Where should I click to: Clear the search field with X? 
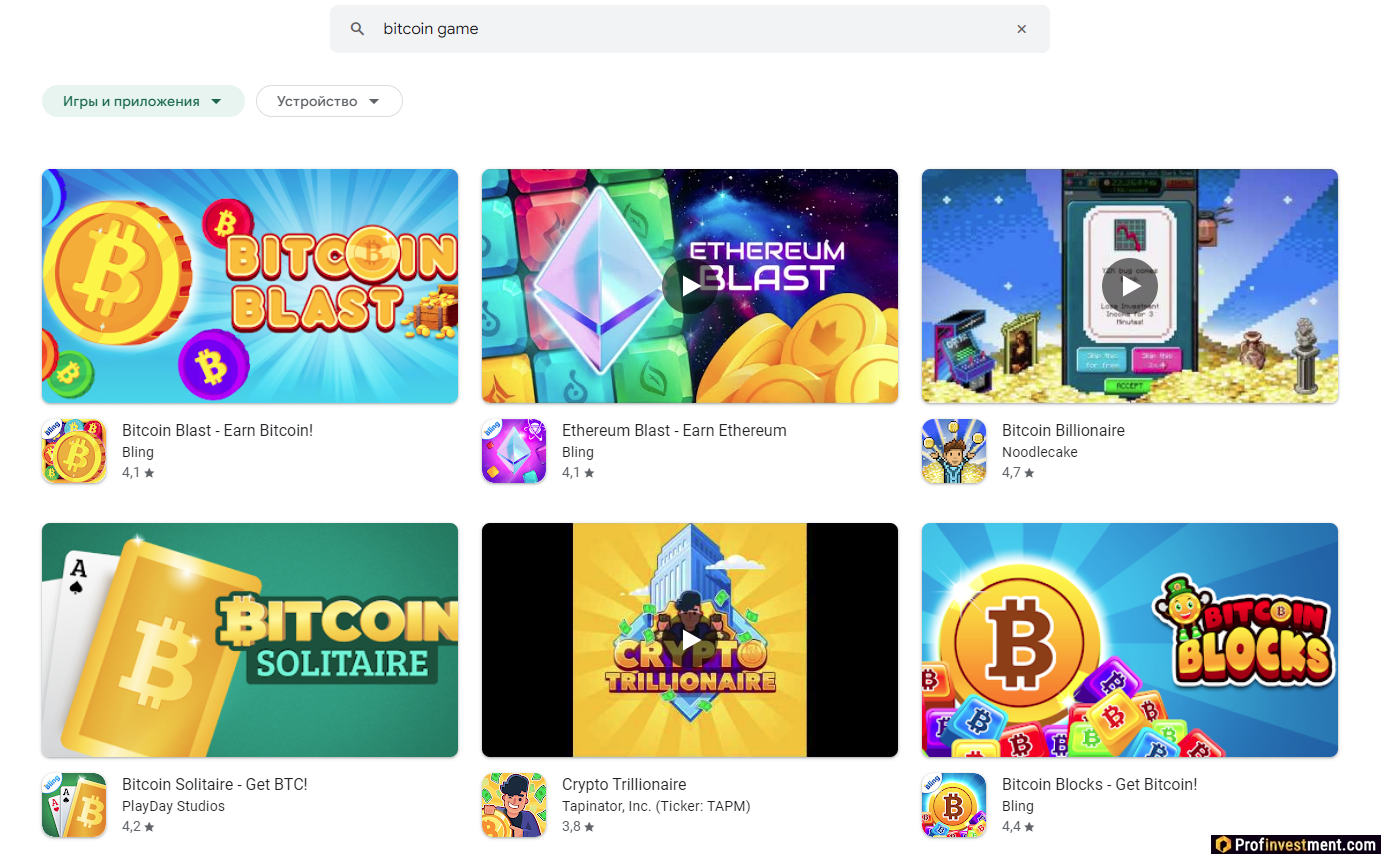click(x=1021, y=29)
